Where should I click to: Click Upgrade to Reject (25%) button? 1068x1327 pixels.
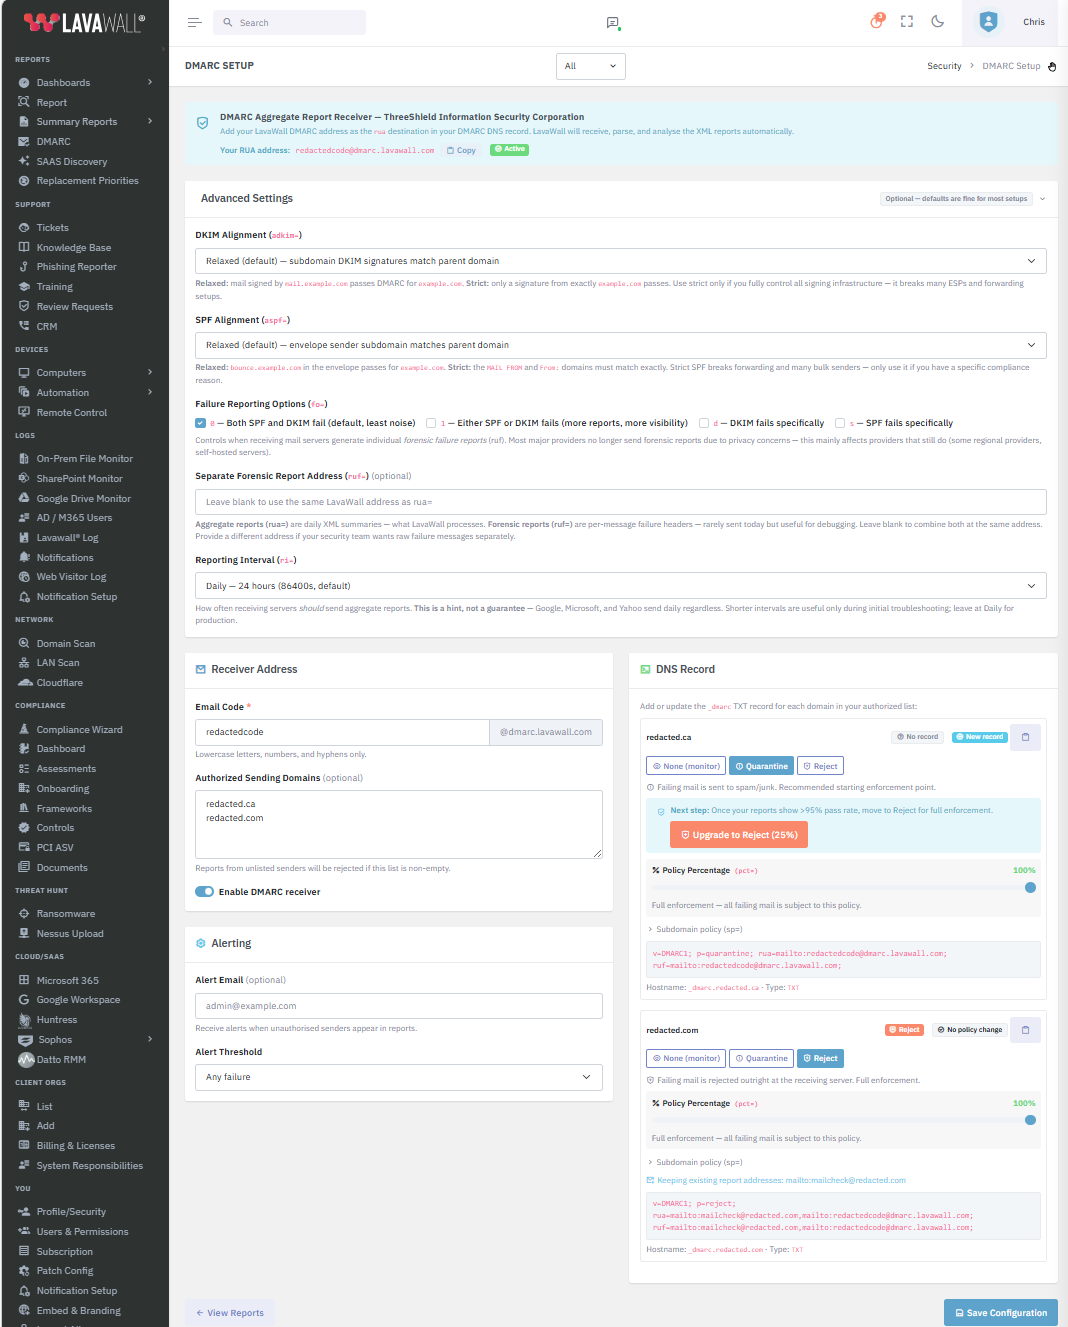(x=739, y=835)
